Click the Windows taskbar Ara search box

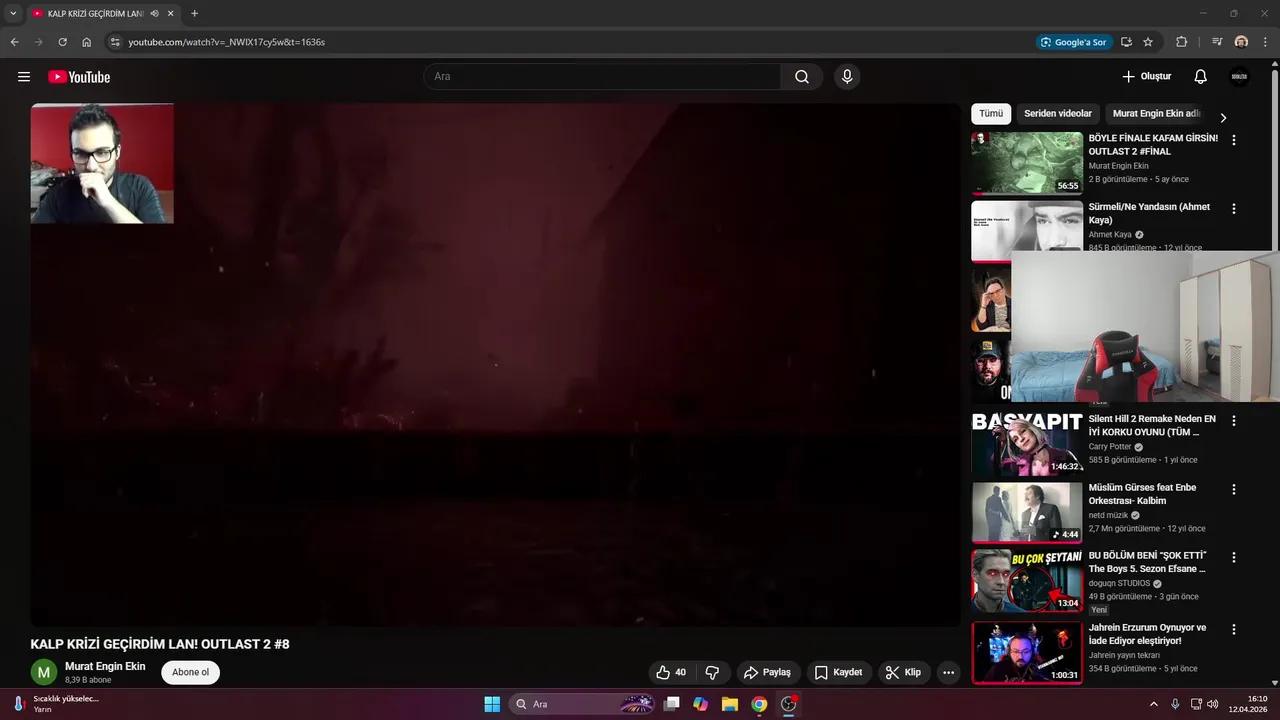(x=584, y=704)
